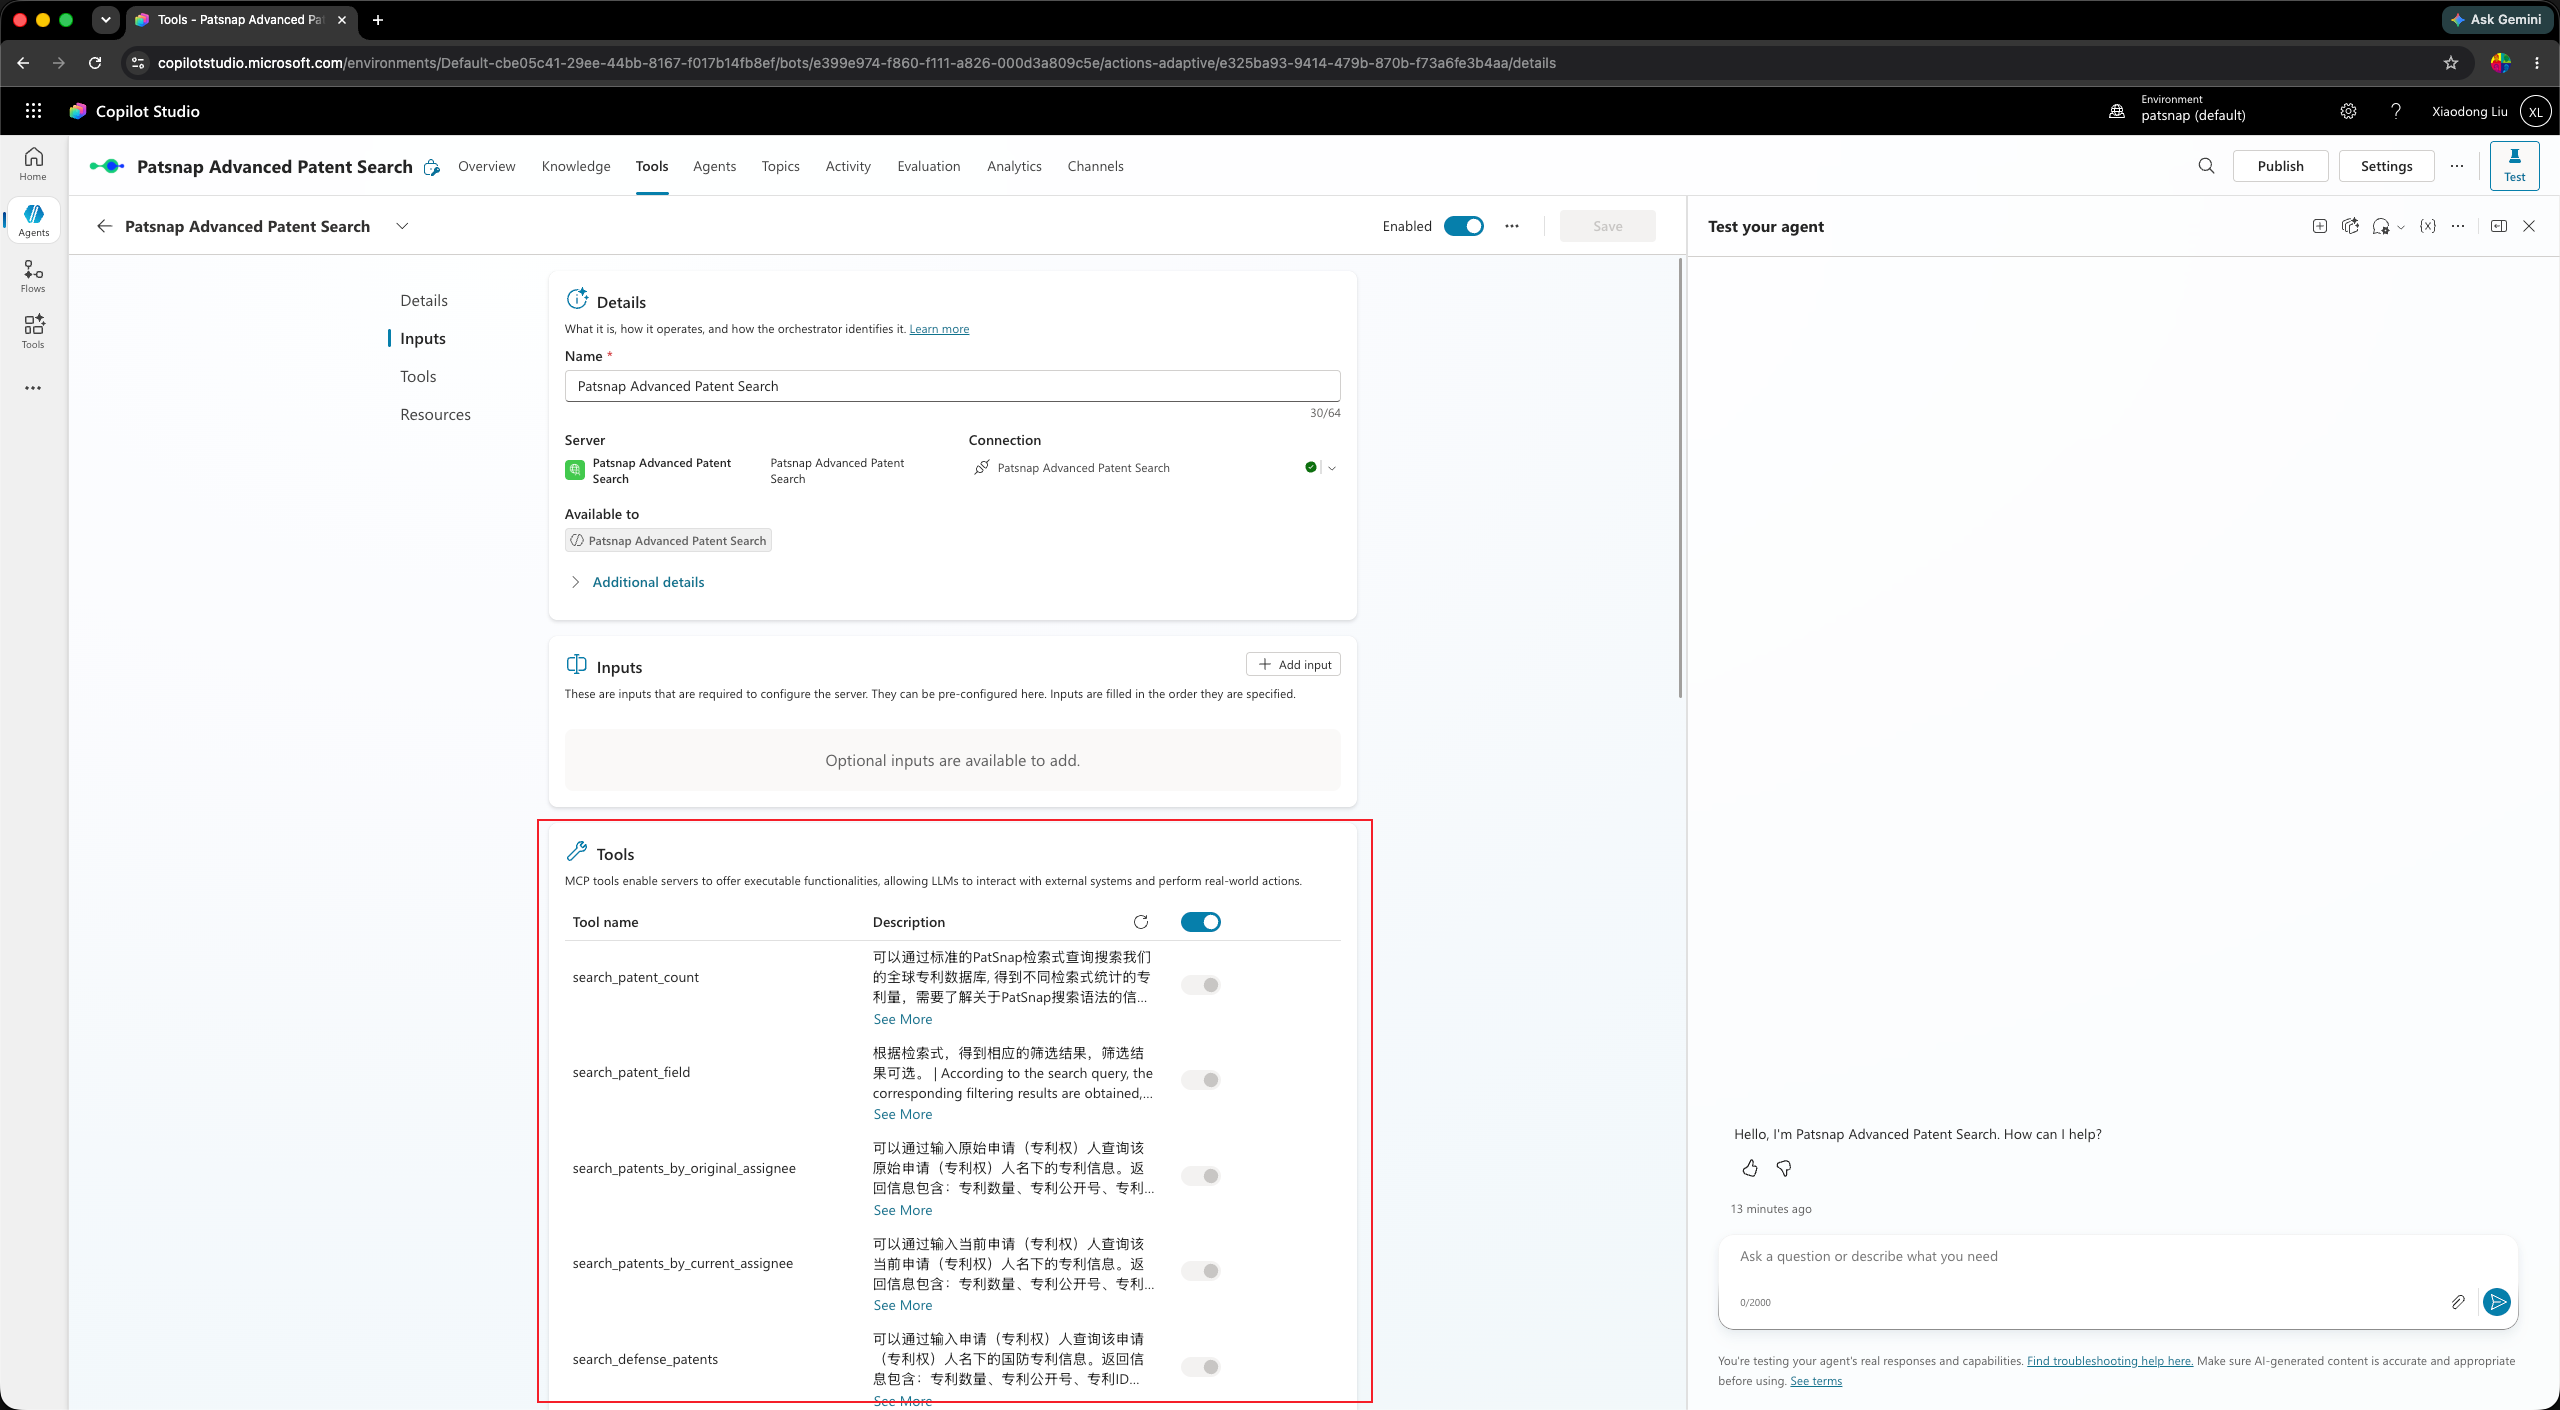Screen dimensions: 2560x1410
Task: Open the settings gear in header
Action: pos(2348,111)
